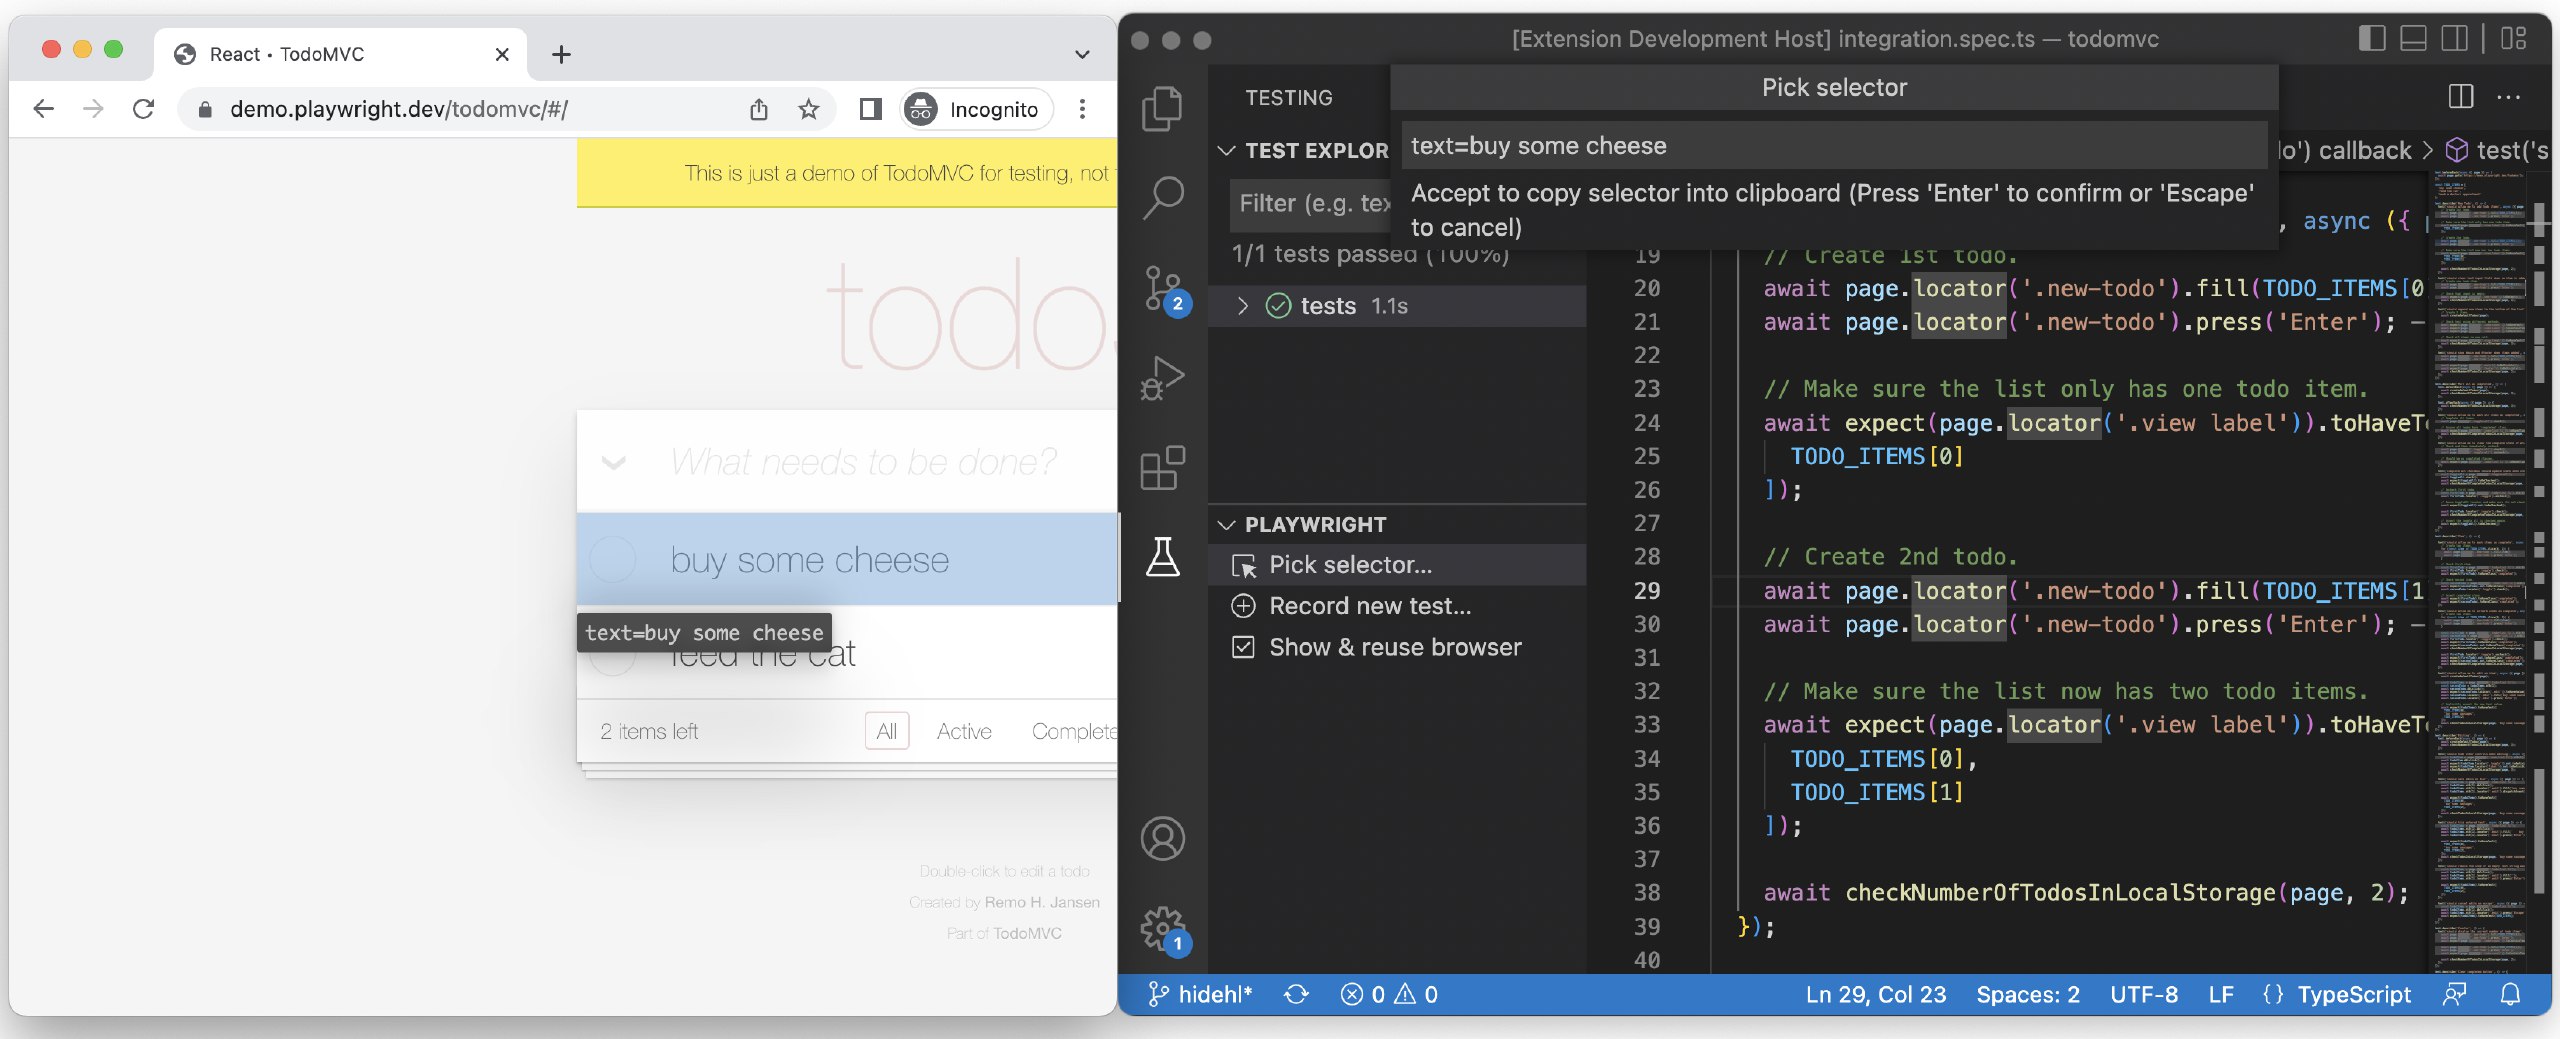Select encoding UTF-8 in status bar
Viewport: 2560px width, 1039px height.
[x=2144, y=994]
